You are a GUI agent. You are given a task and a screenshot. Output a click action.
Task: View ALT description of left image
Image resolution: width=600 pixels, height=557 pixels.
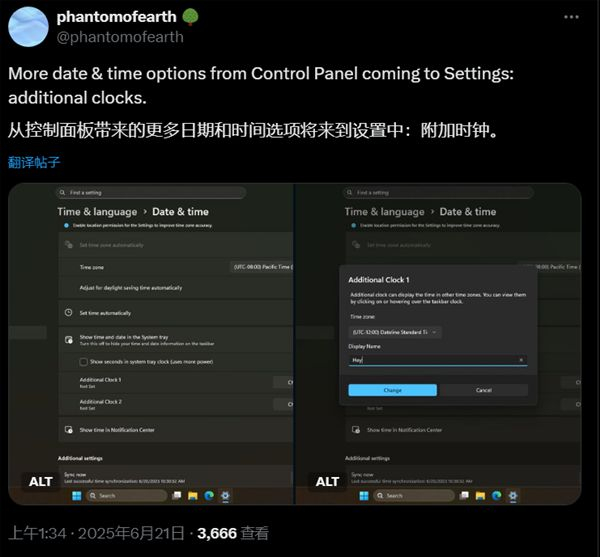(x=41, y=482)
